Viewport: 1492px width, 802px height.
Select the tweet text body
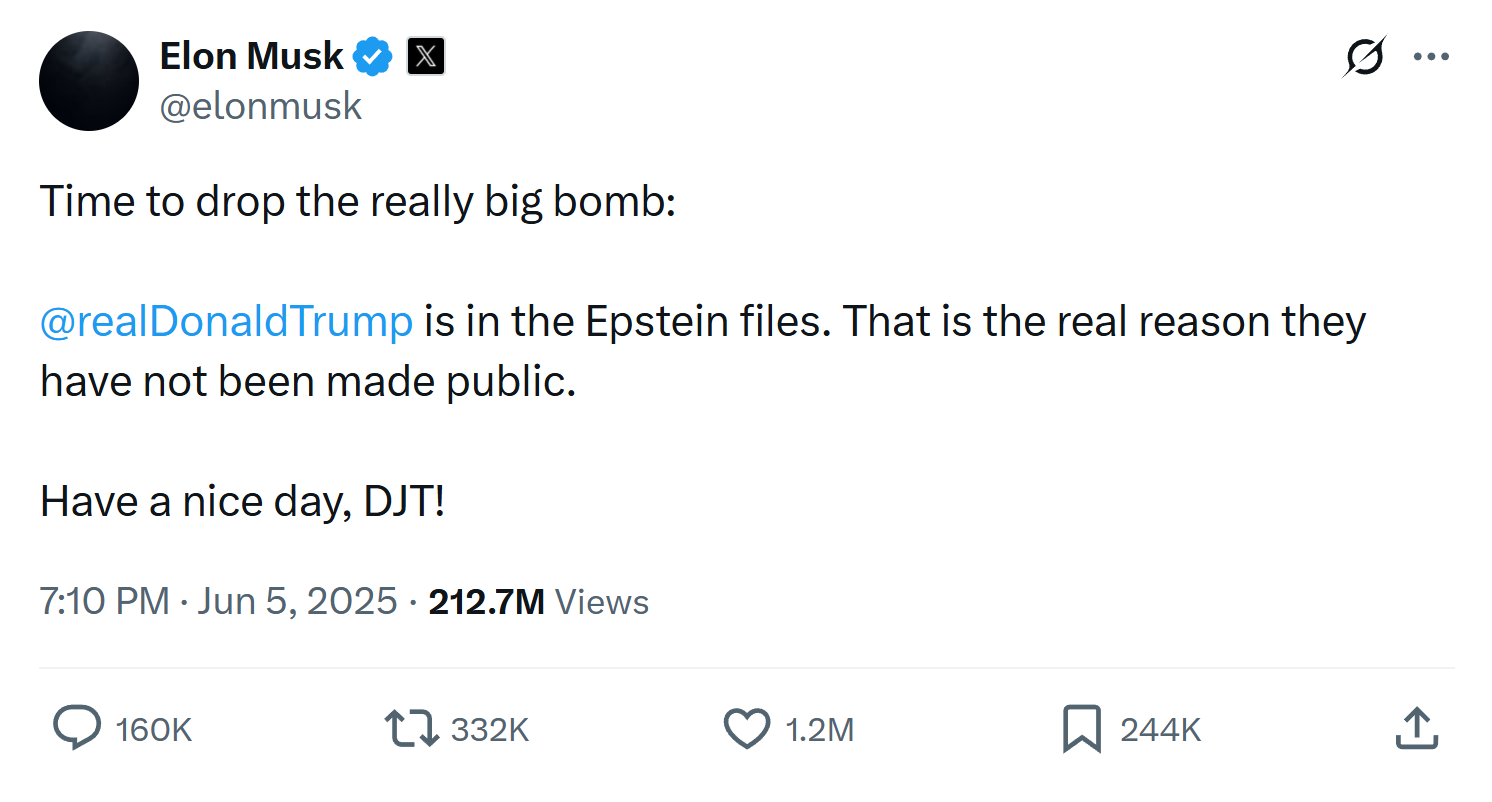point(700,350)
